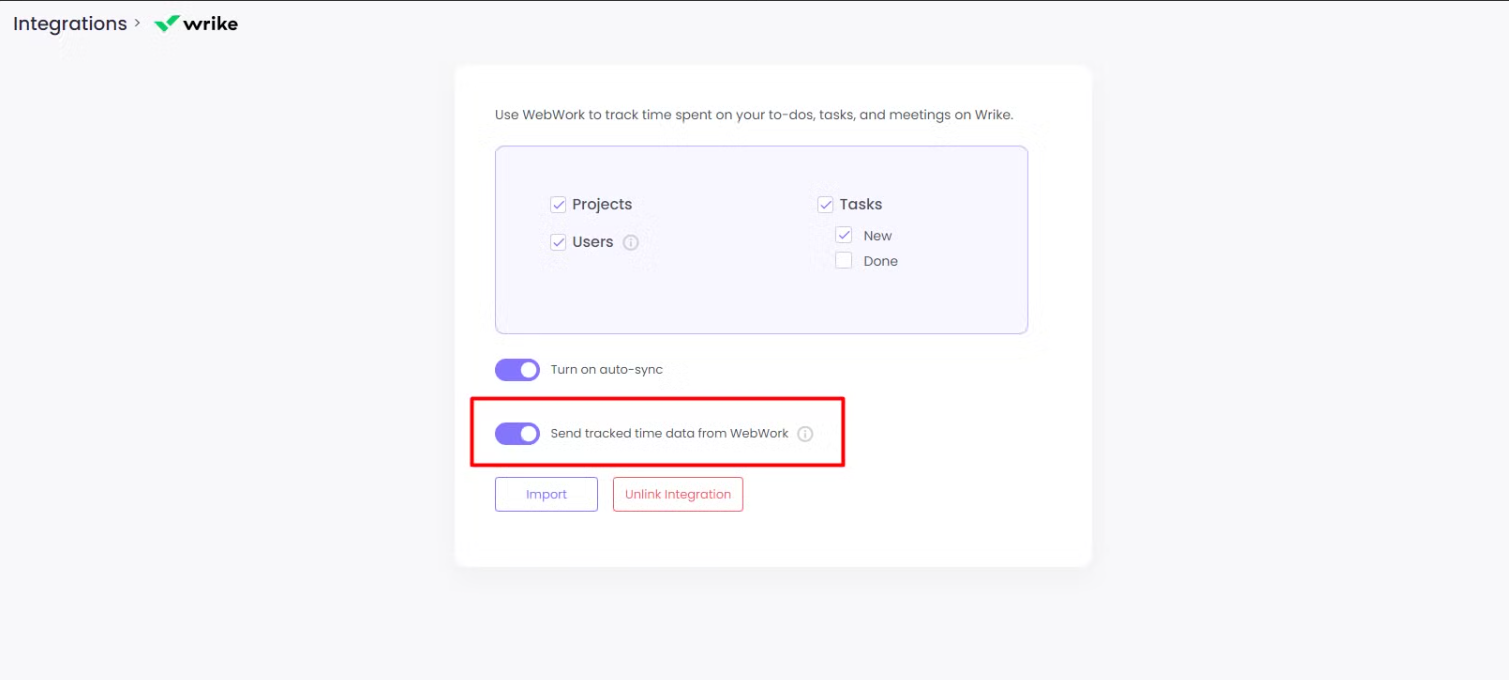Uncheck the Projects checkbox

tap(558, 205)
